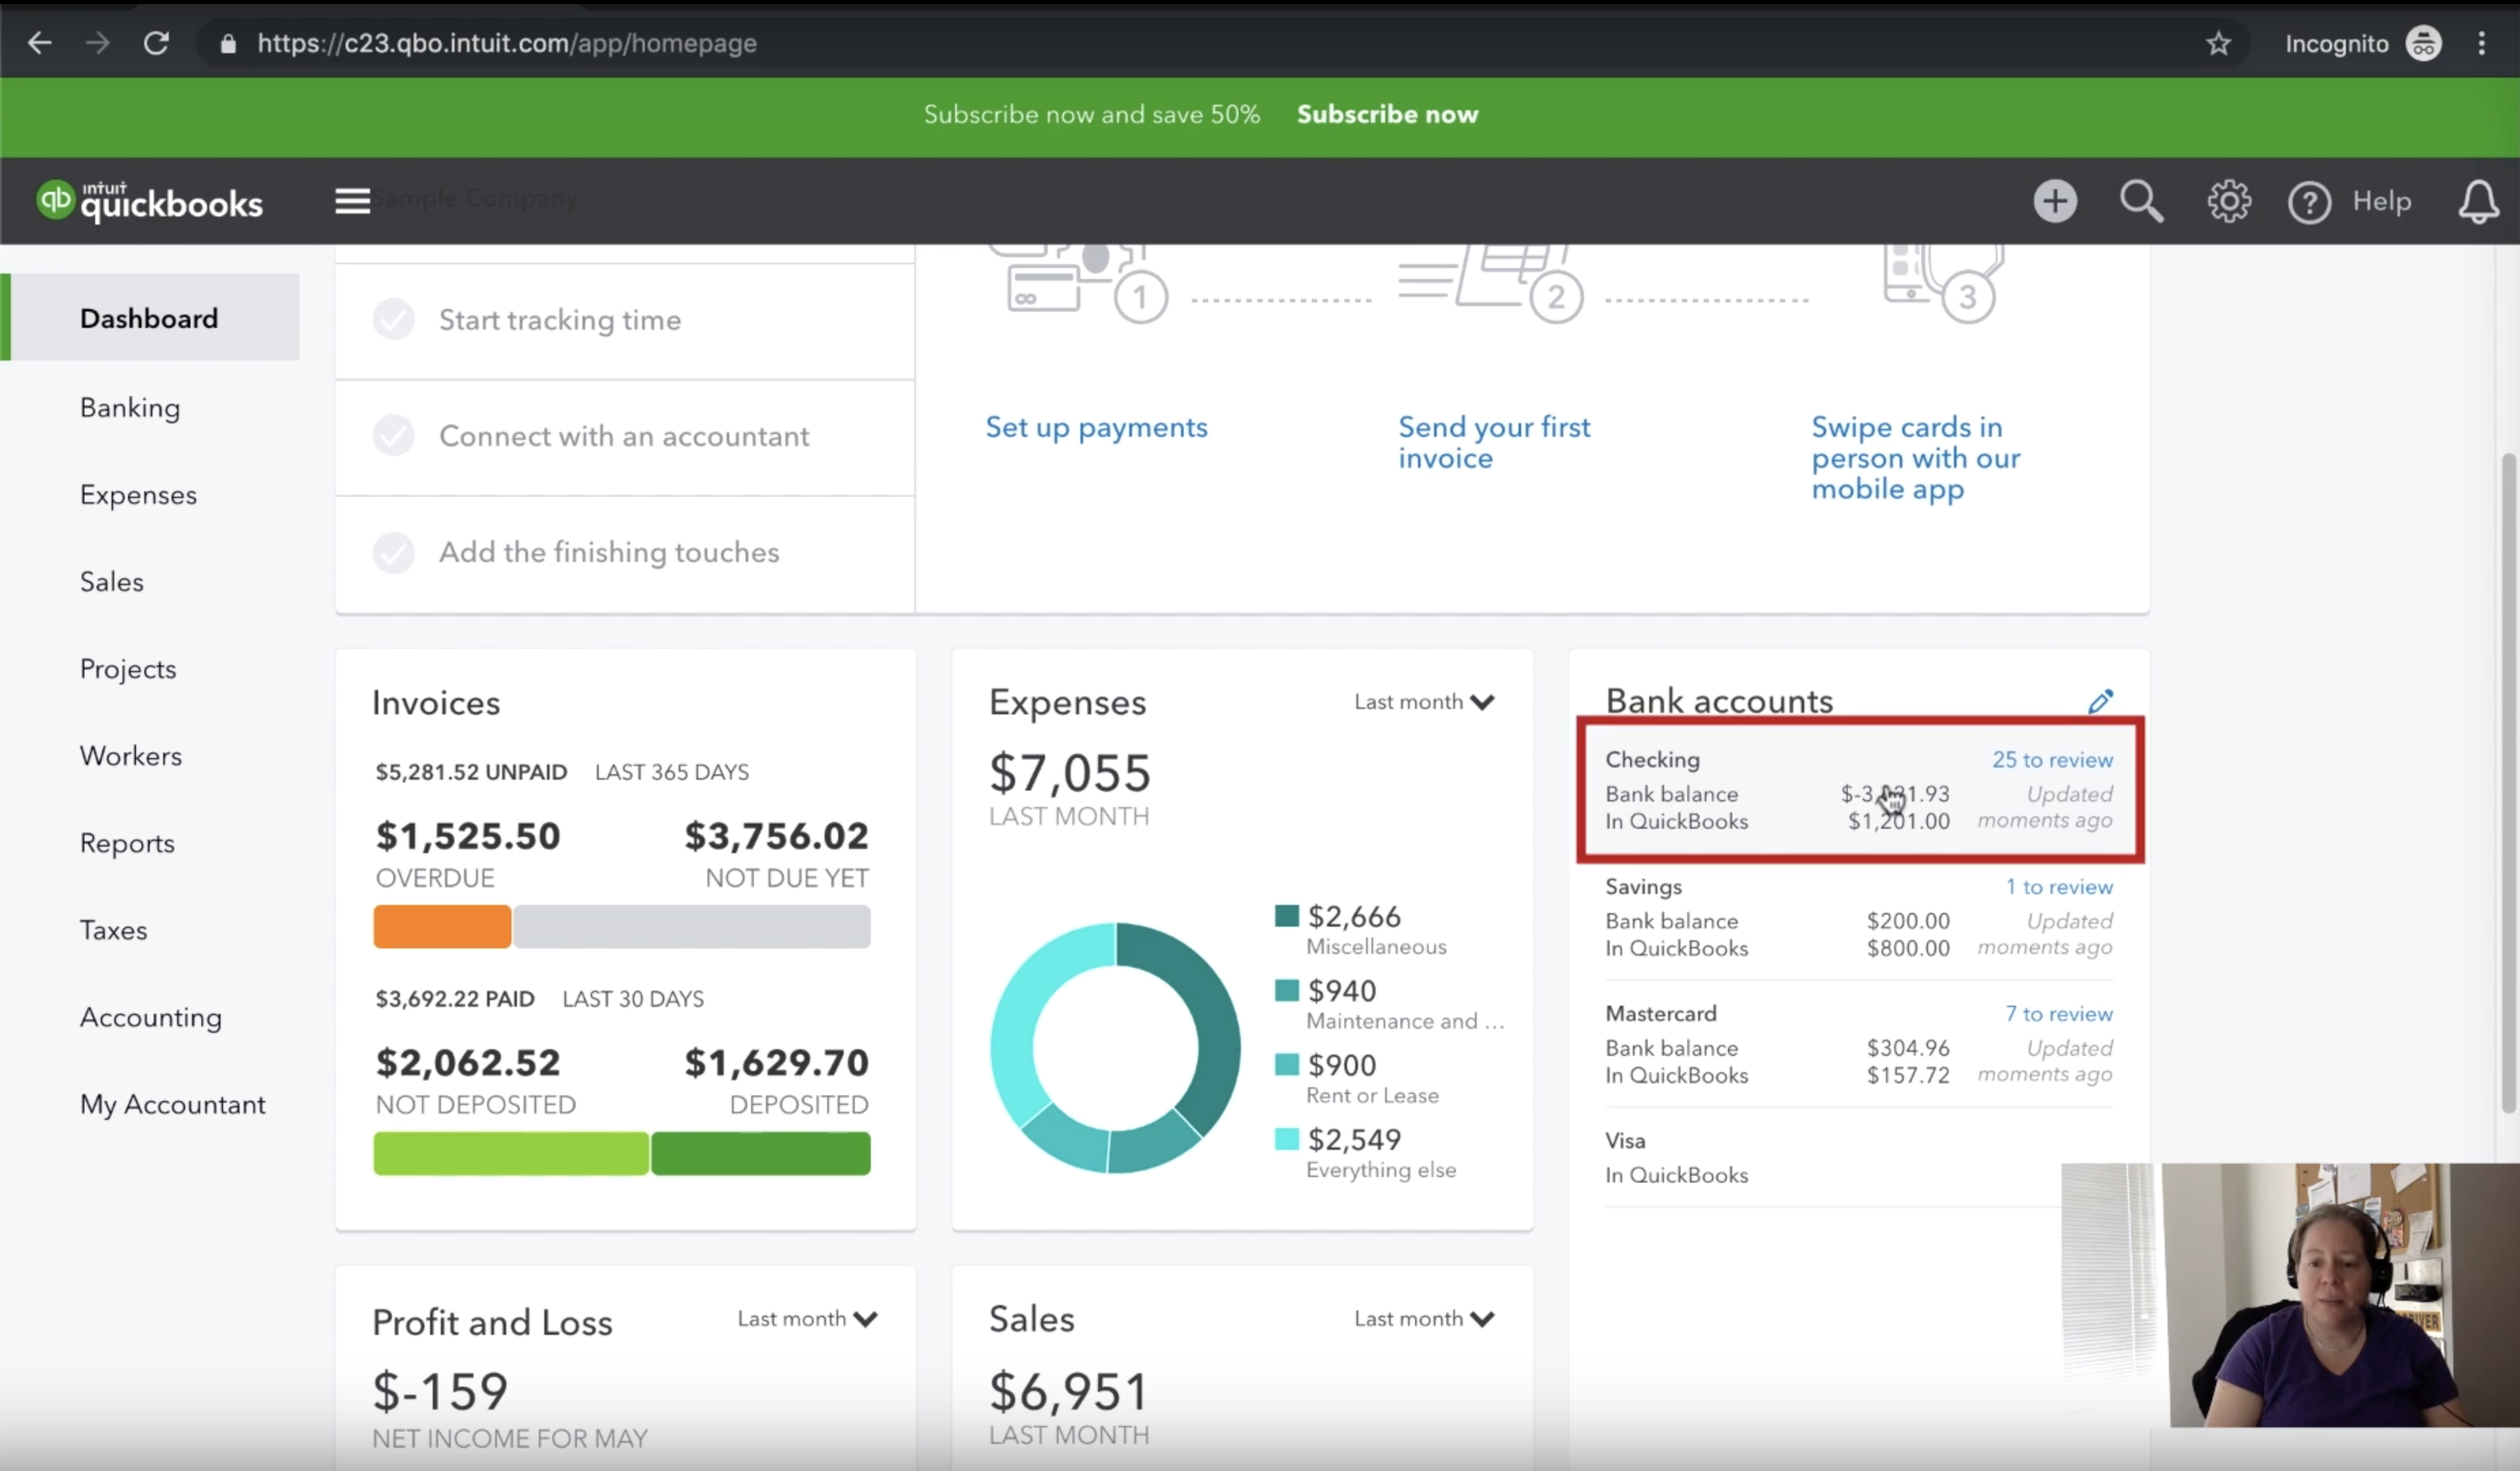Viewport: 2520px width, 1471px height.
Task: Open Workers in the sidebar
Action: 131,755
